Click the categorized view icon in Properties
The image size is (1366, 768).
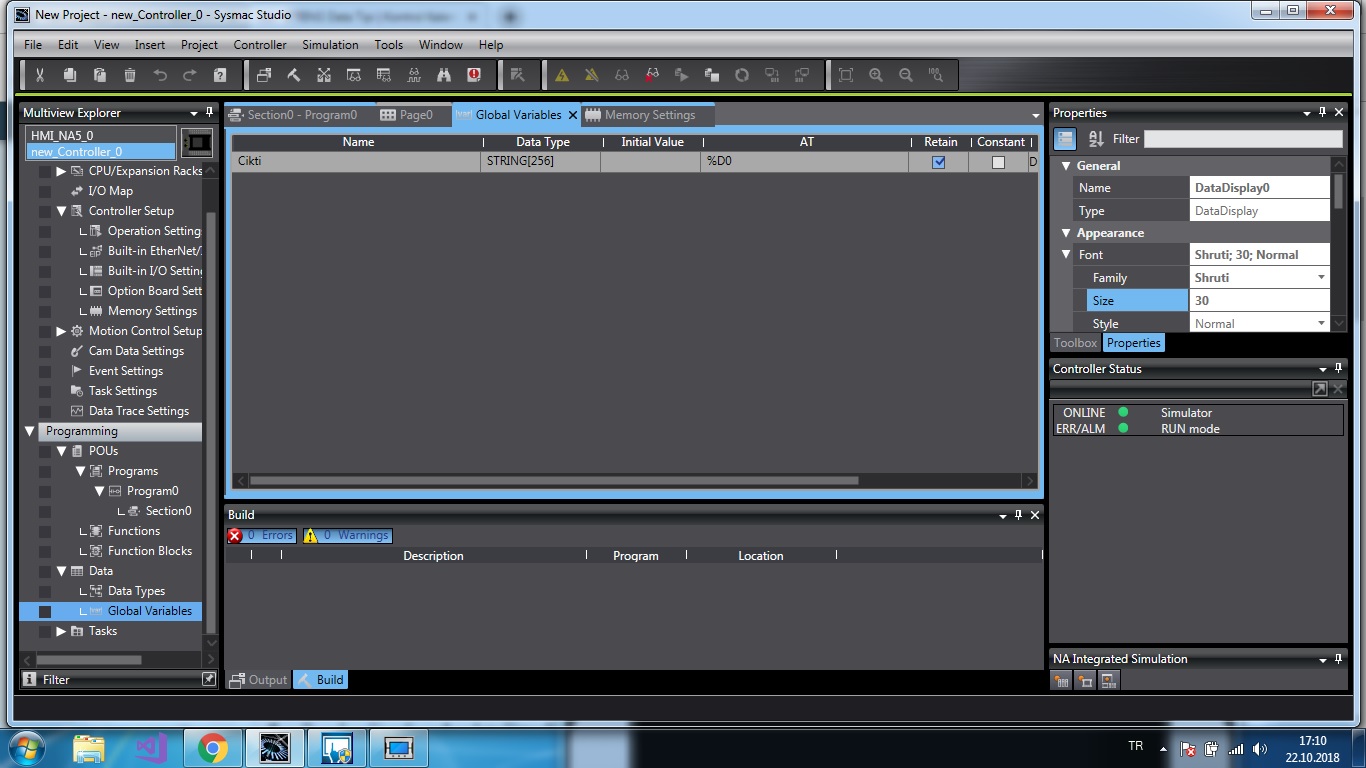point(1065,139)
